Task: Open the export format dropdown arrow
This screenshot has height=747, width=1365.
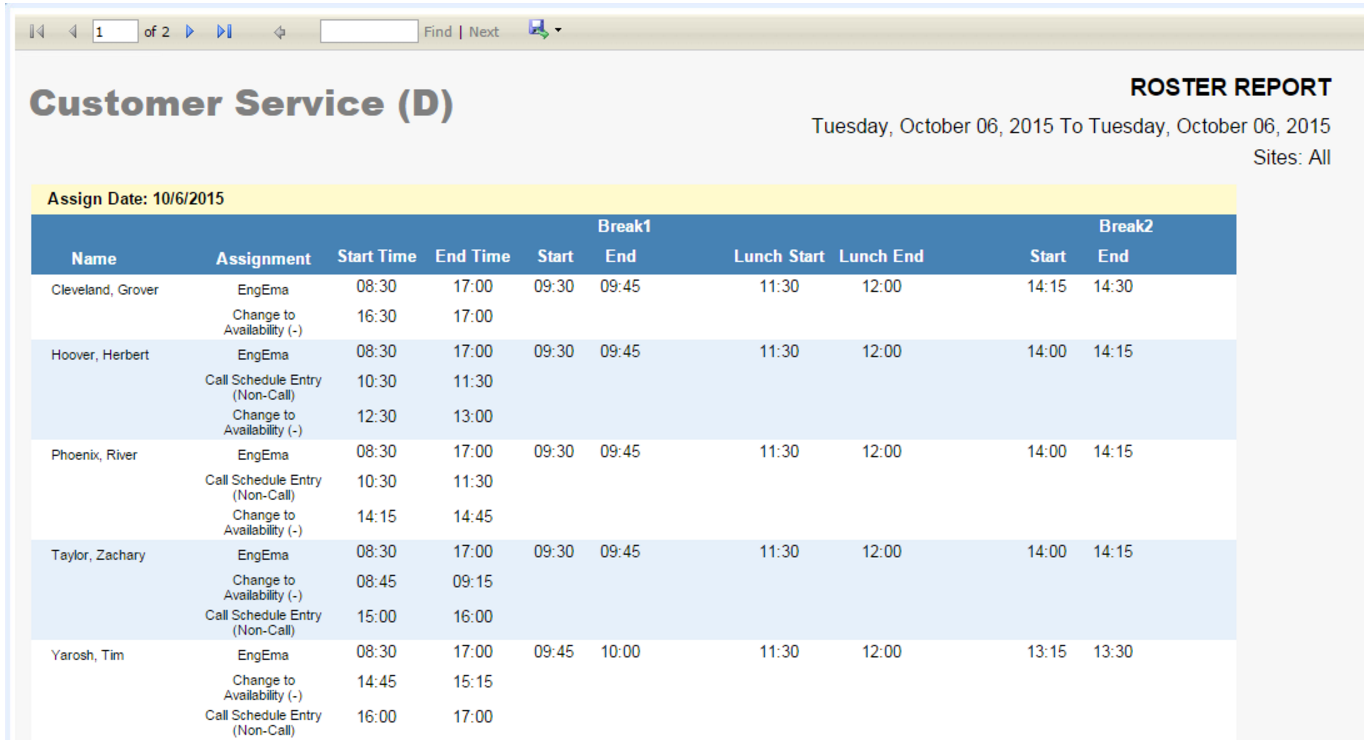Action: coord(558,31)
